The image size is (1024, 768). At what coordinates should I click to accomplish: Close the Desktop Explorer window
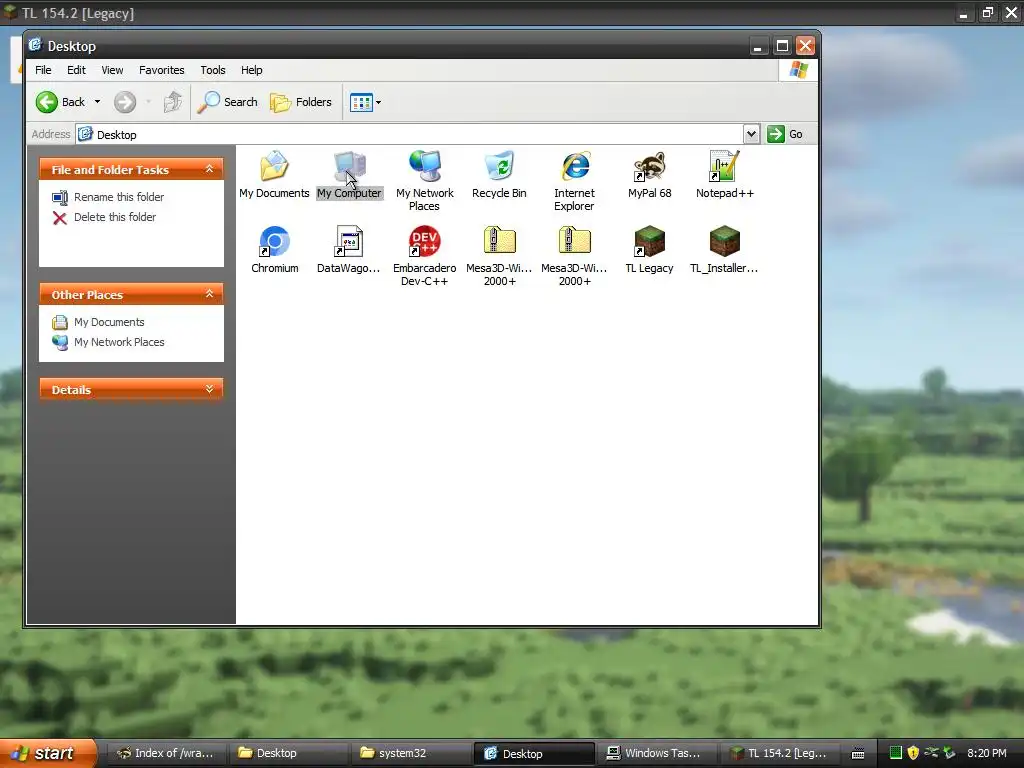pyautogui.click(x=805, y=46)
